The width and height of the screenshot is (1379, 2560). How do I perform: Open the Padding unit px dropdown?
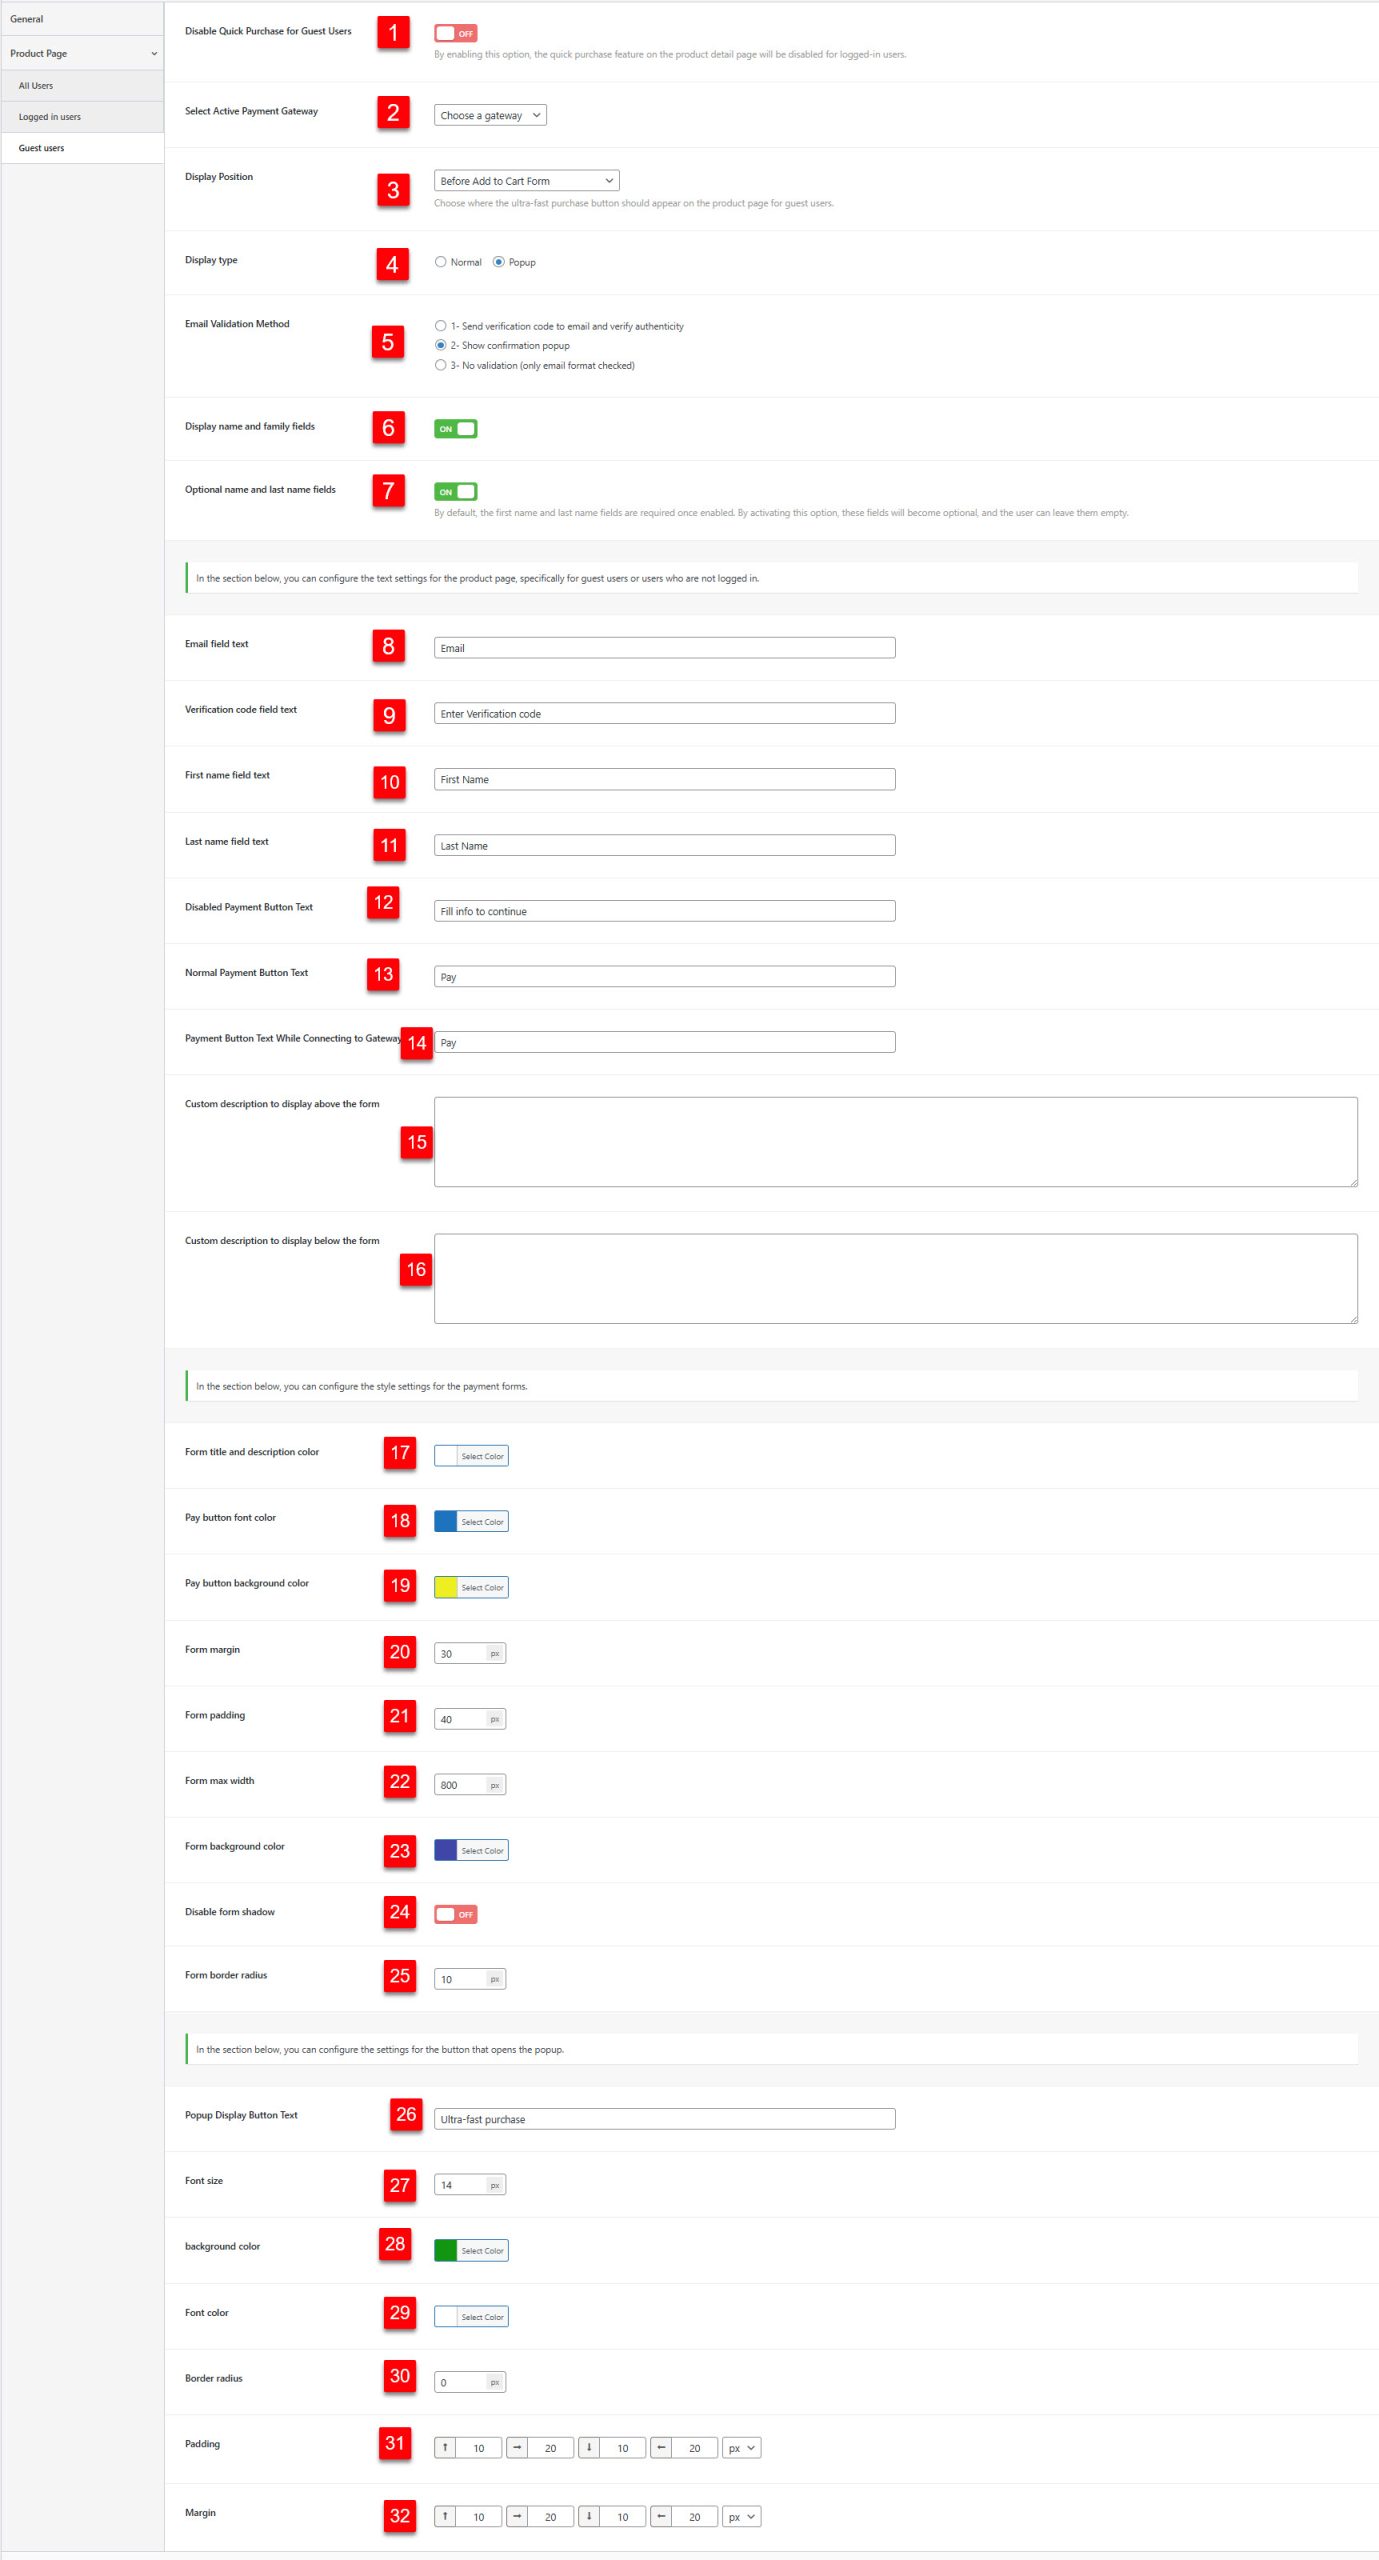point(741,2447)
